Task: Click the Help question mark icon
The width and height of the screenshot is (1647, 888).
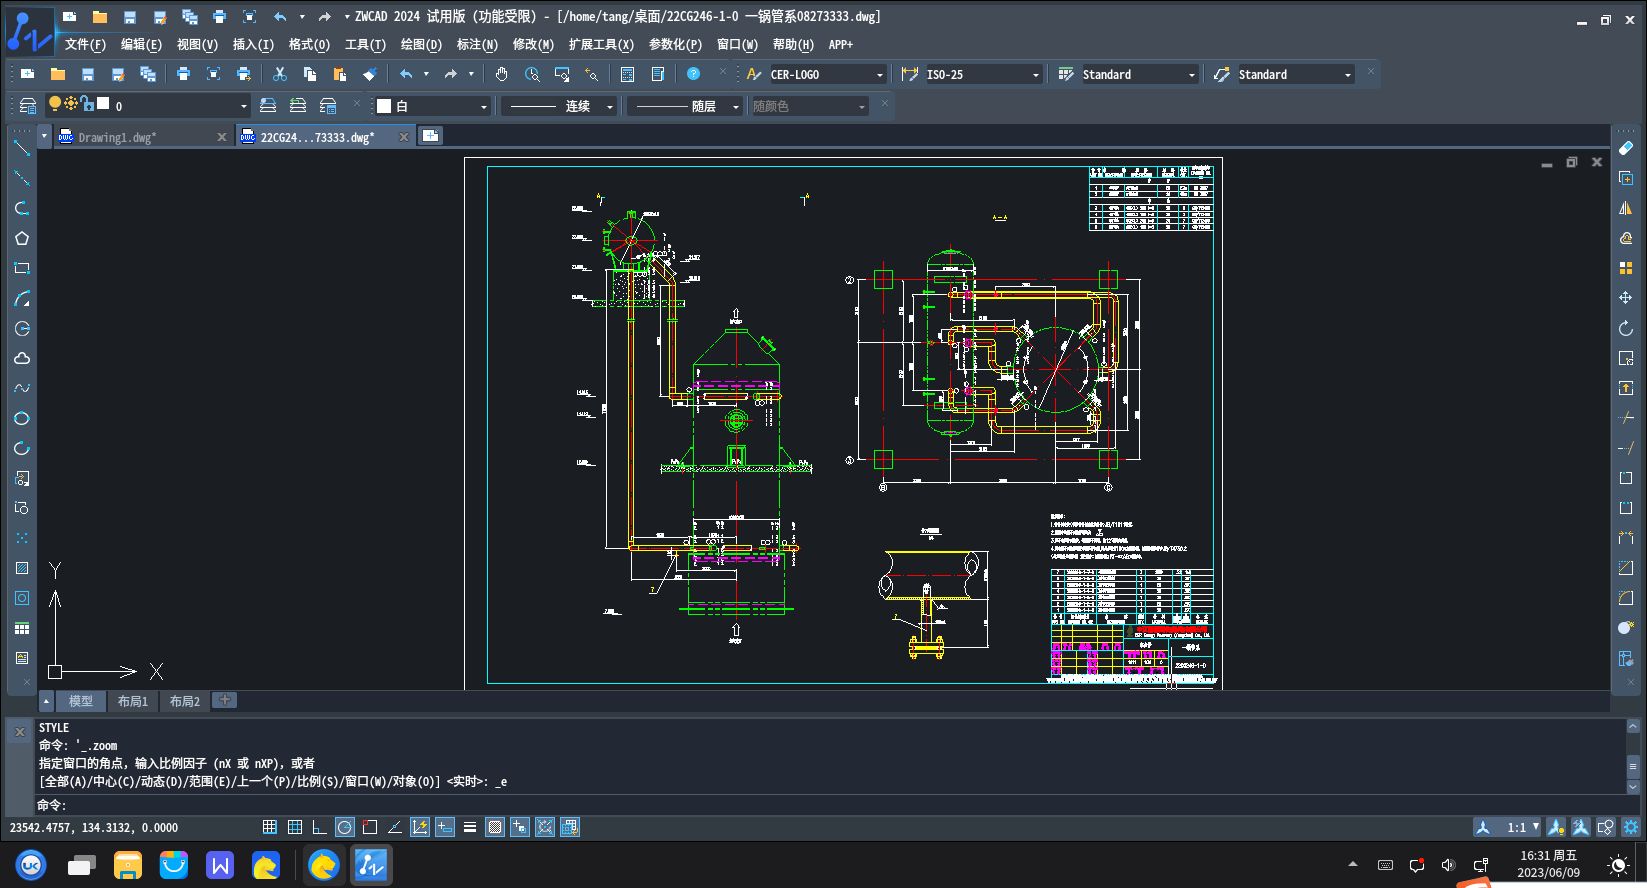Action: [693, 74]
